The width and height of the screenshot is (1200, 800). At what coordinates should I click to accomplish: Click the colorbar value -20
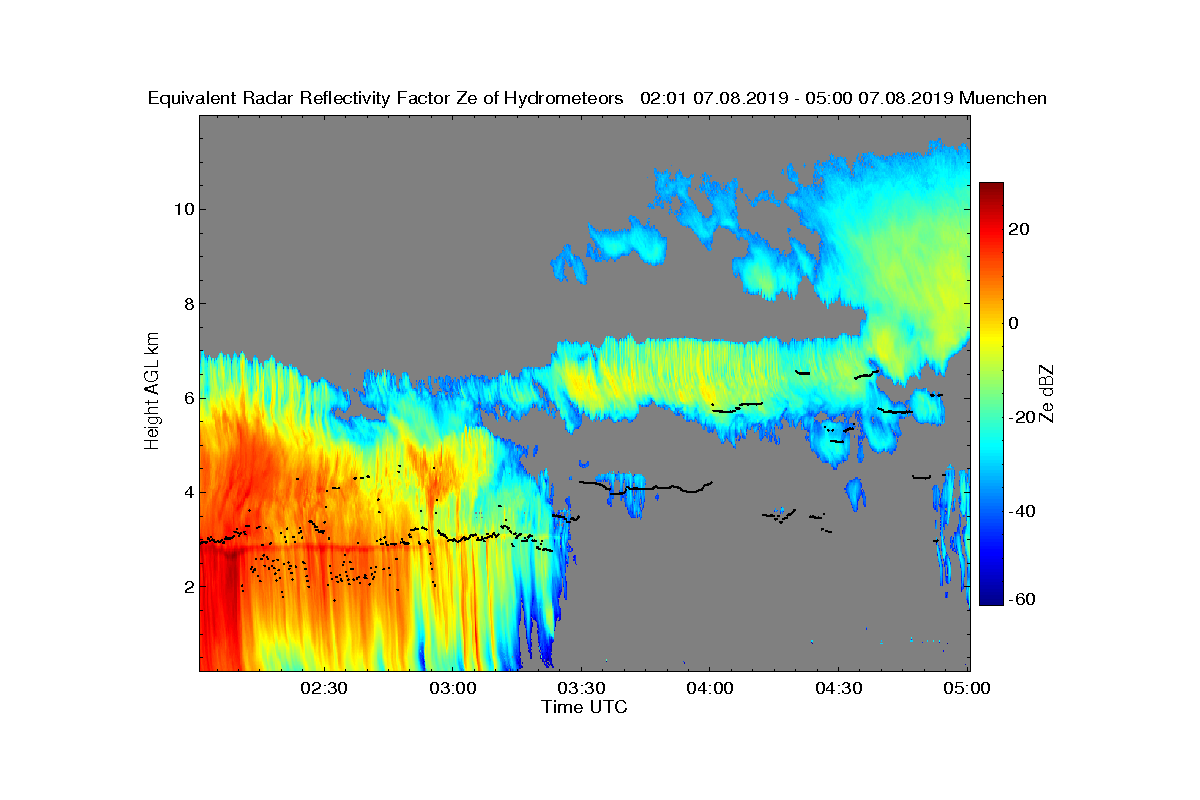1022,417
